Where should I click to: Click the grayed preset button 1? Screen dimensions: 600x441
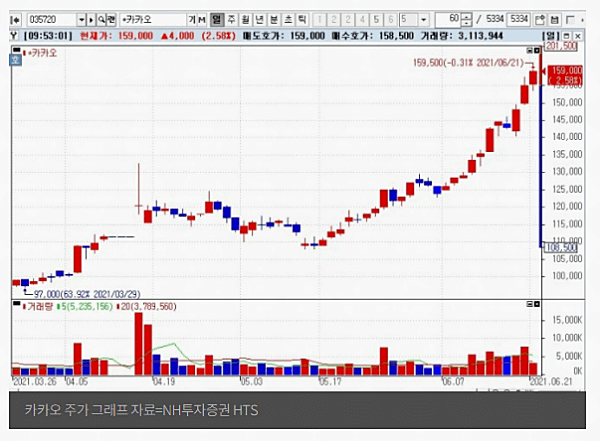click(x=319, y=20)
